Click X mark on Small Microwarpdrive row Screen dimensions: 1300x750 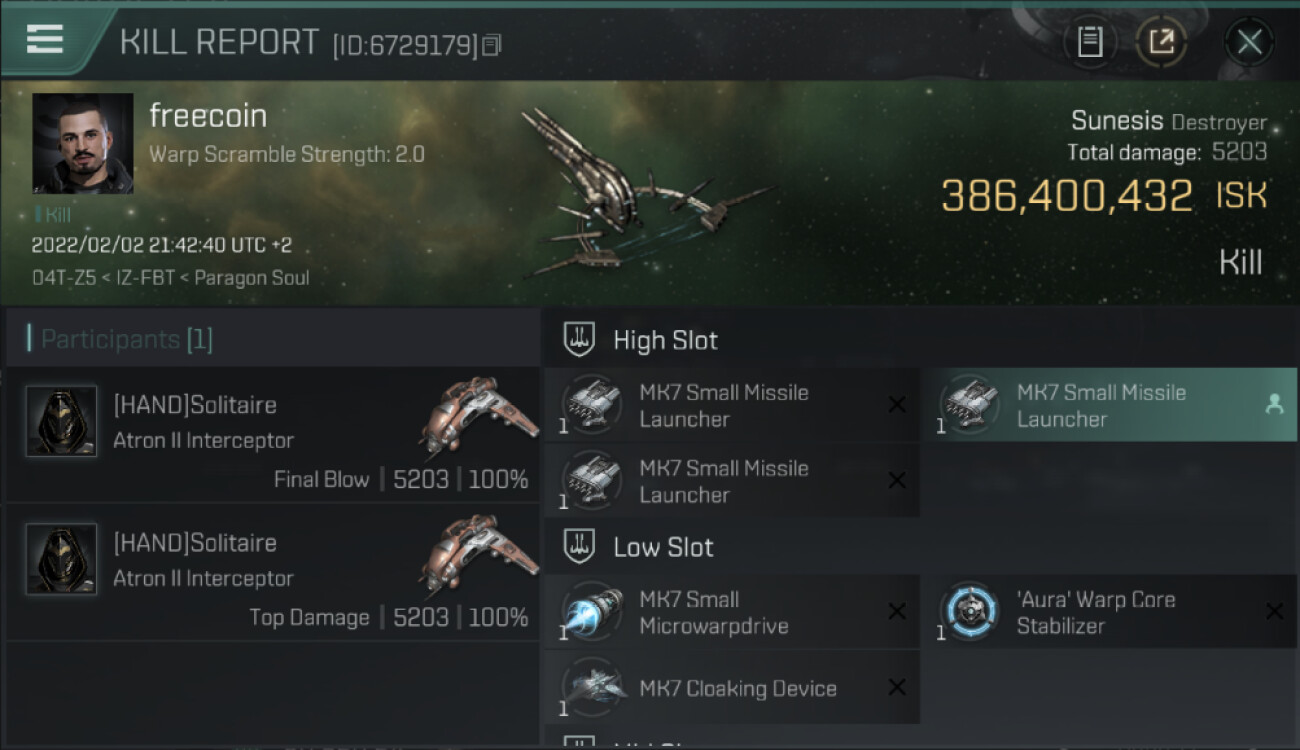pyautogui.click(x=897, y=611)
